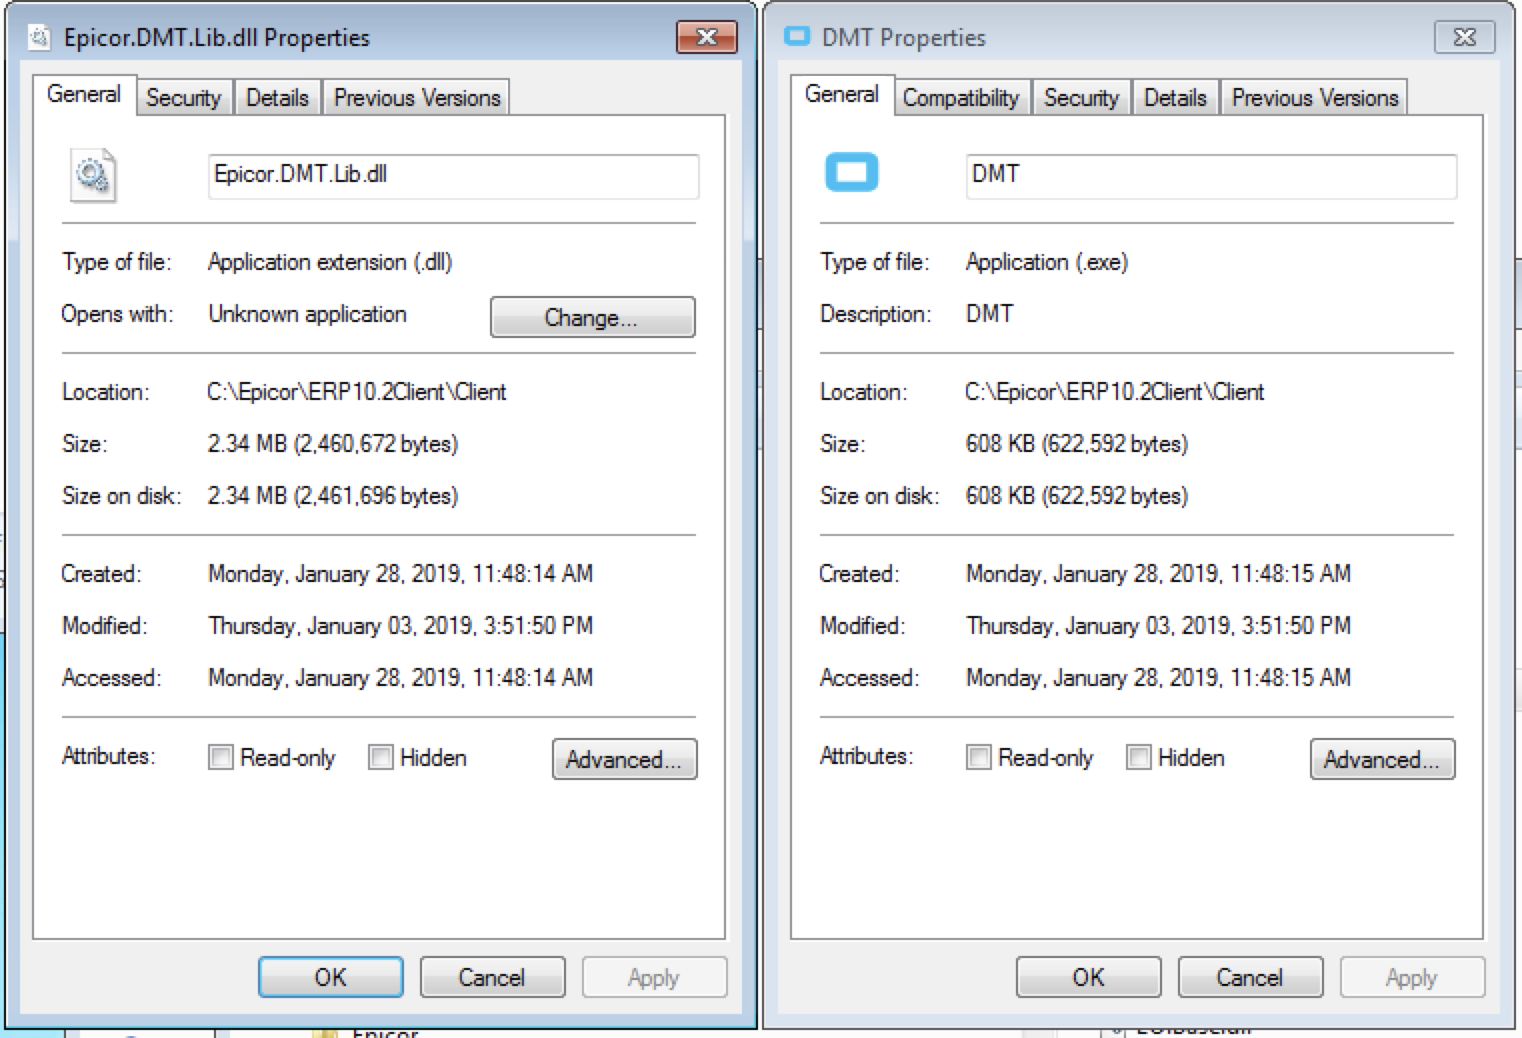Click the DLL location path text
Screen dimensions: 1522x1038
tap(357, 392)
